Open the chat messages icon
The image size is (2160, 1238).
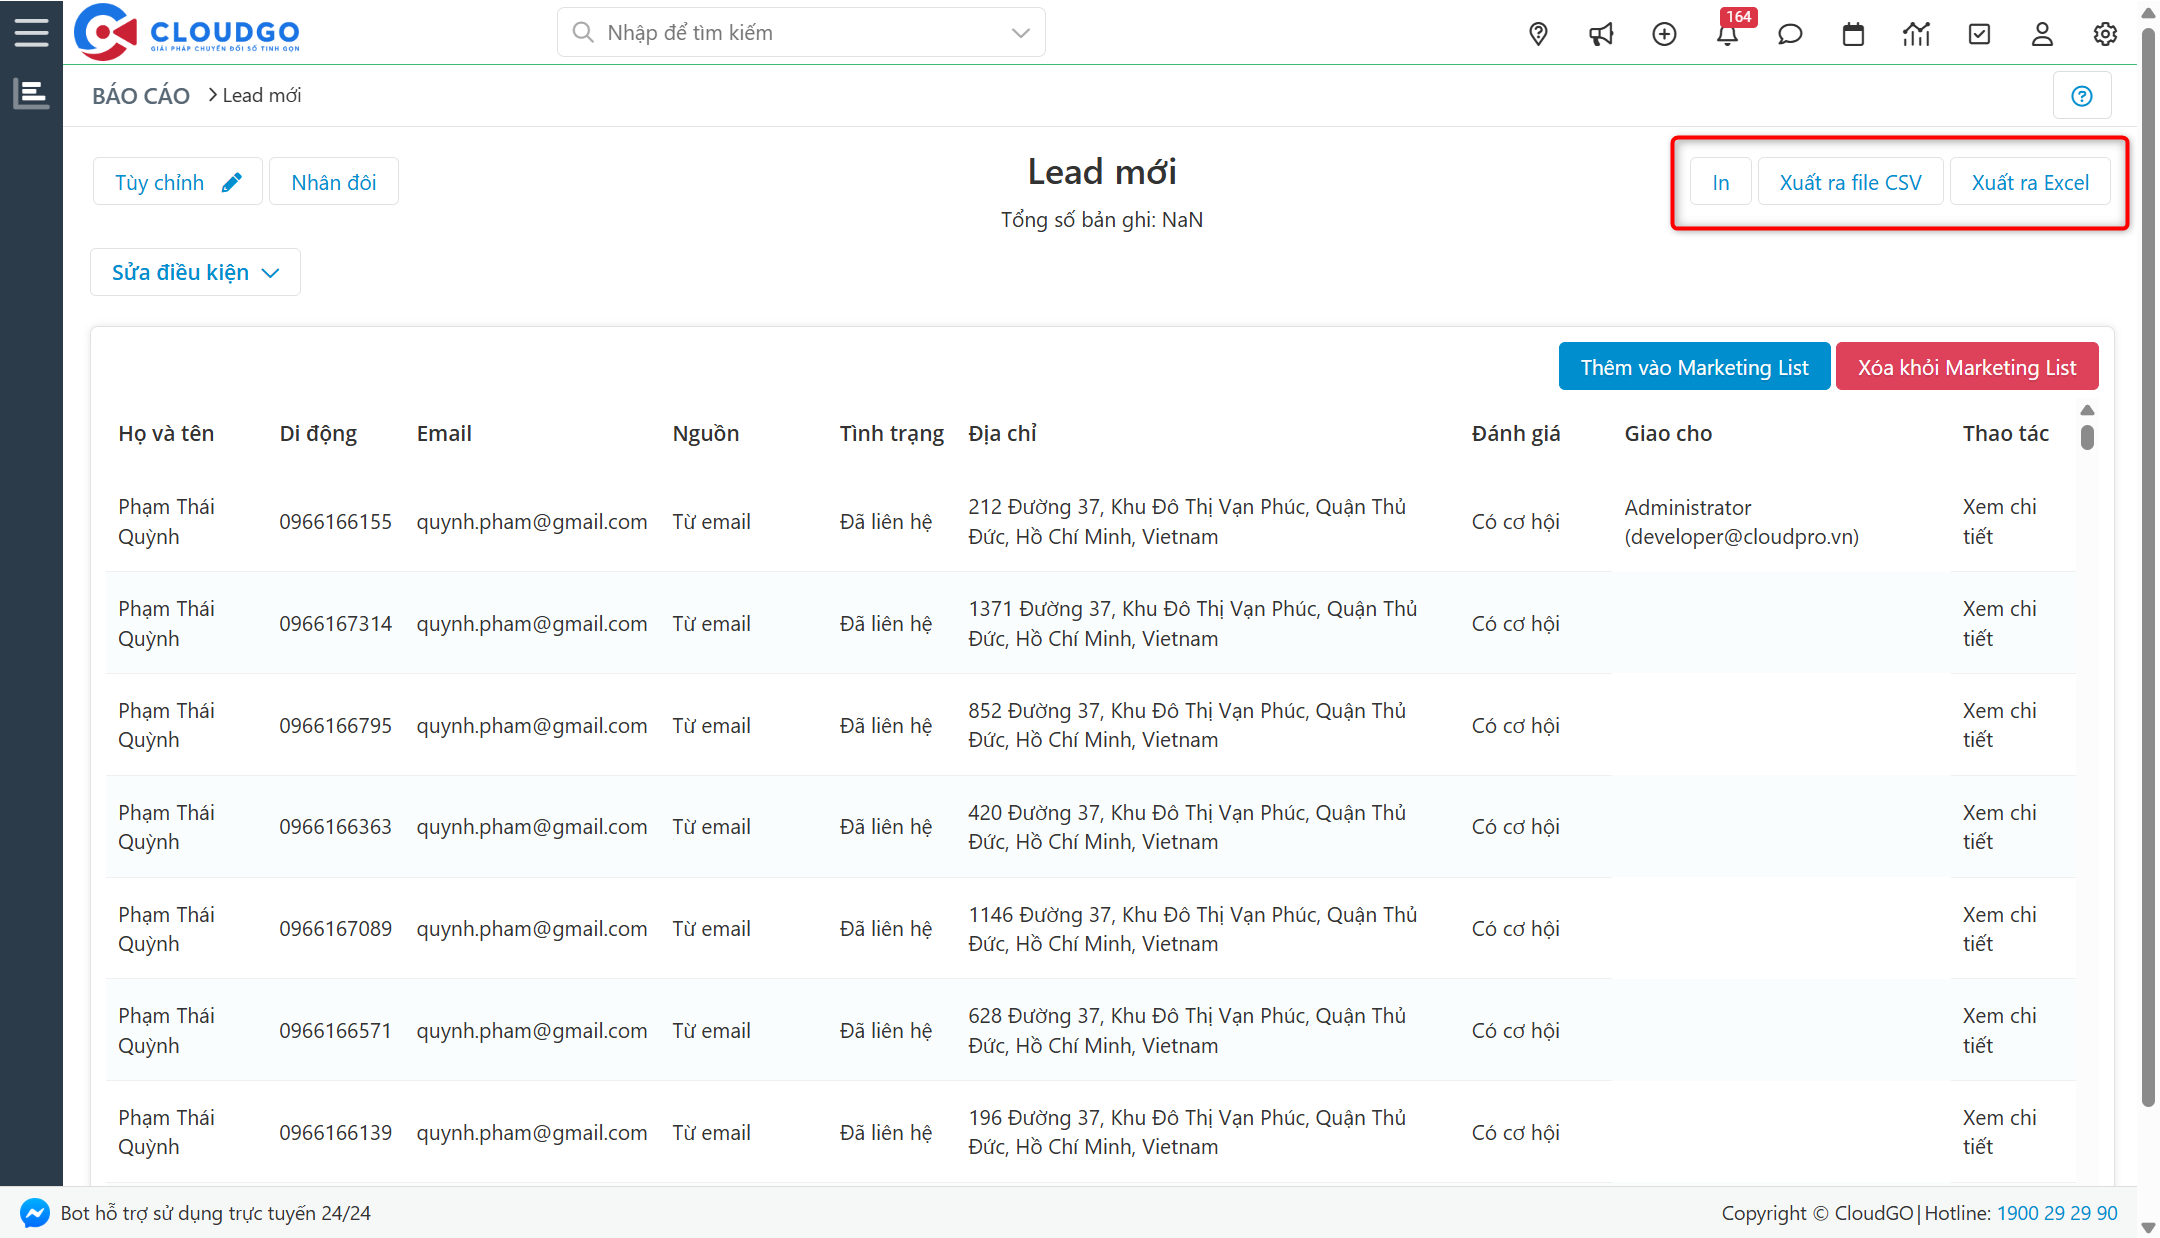tap(1790, 33)
